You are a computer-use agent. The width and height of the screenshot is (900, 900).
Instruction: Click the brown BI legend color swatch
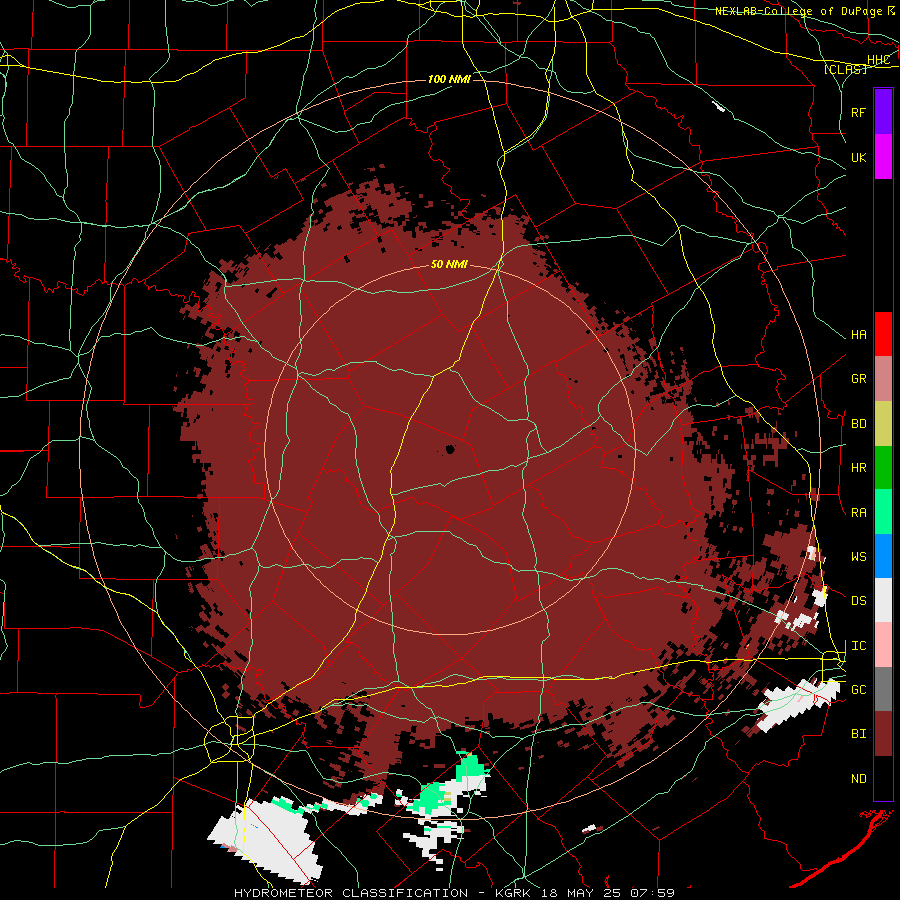pyautogui.click(x=883, y=734)
